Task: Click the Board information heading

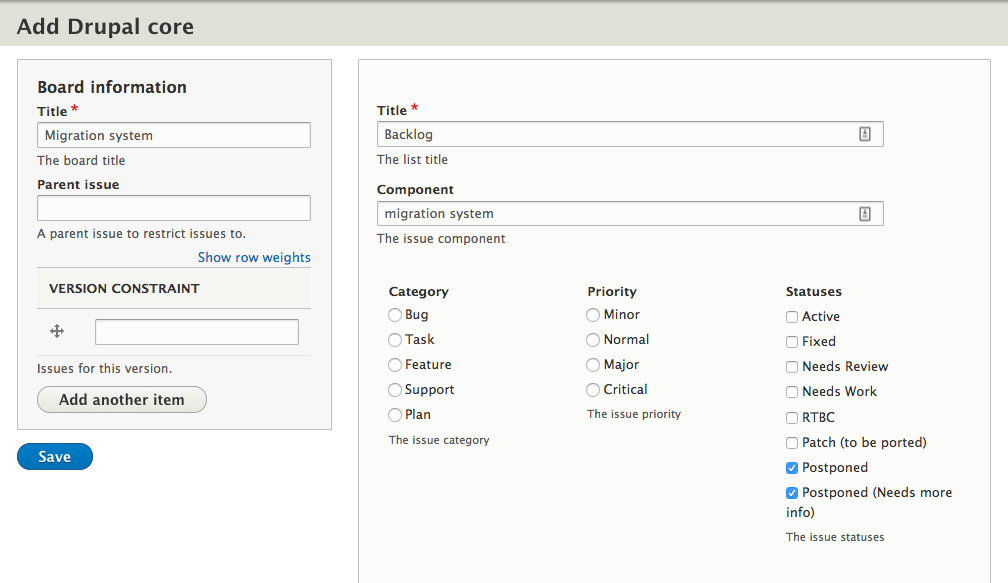Action: 112,87
